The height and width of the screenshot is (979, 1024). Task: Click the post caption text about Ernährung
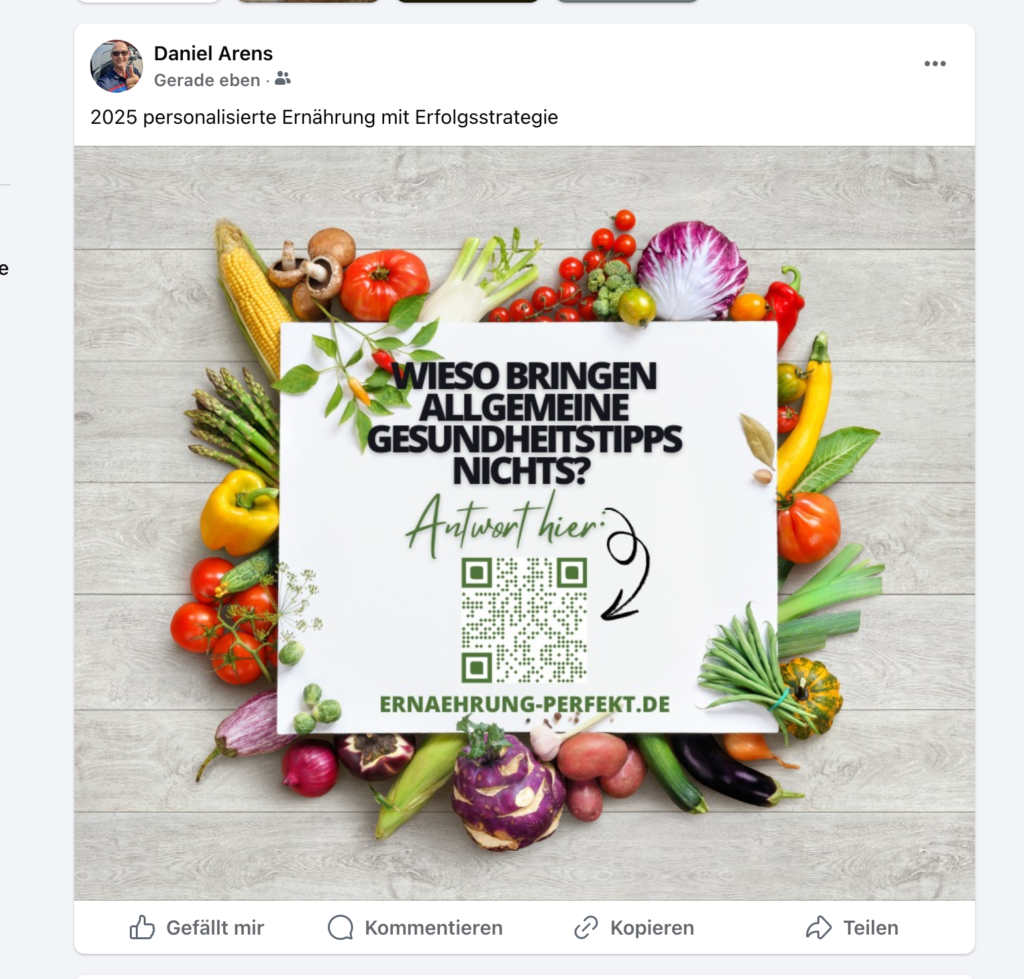coord(324,118)
